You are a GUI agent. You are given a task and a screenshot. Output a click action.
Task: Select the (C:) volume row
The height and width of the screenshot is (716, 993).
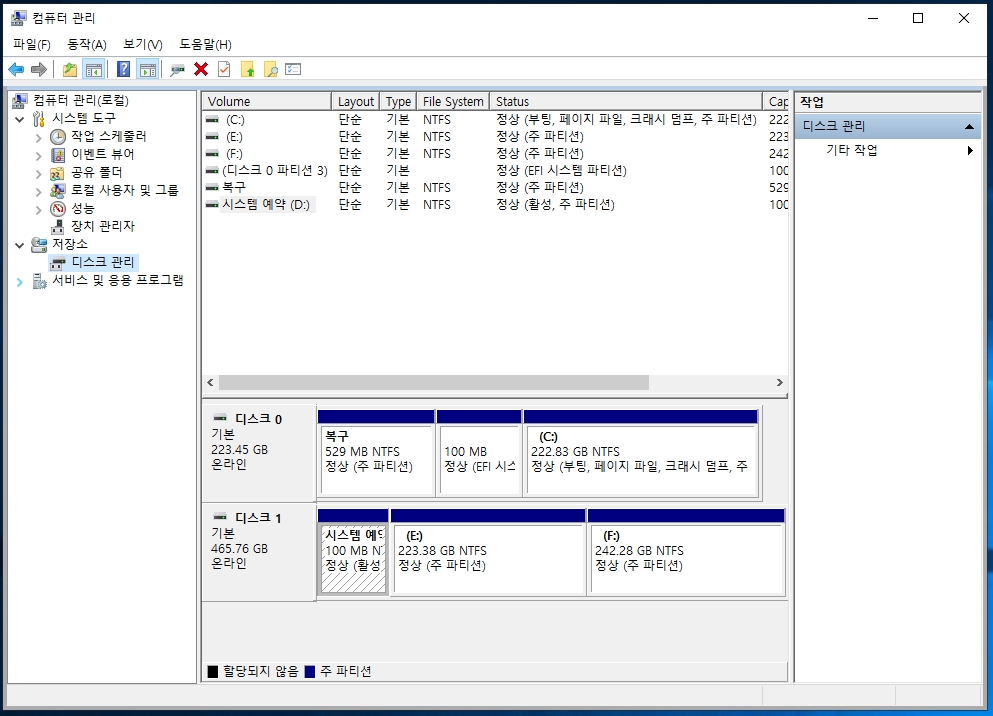tap(495, 120)
